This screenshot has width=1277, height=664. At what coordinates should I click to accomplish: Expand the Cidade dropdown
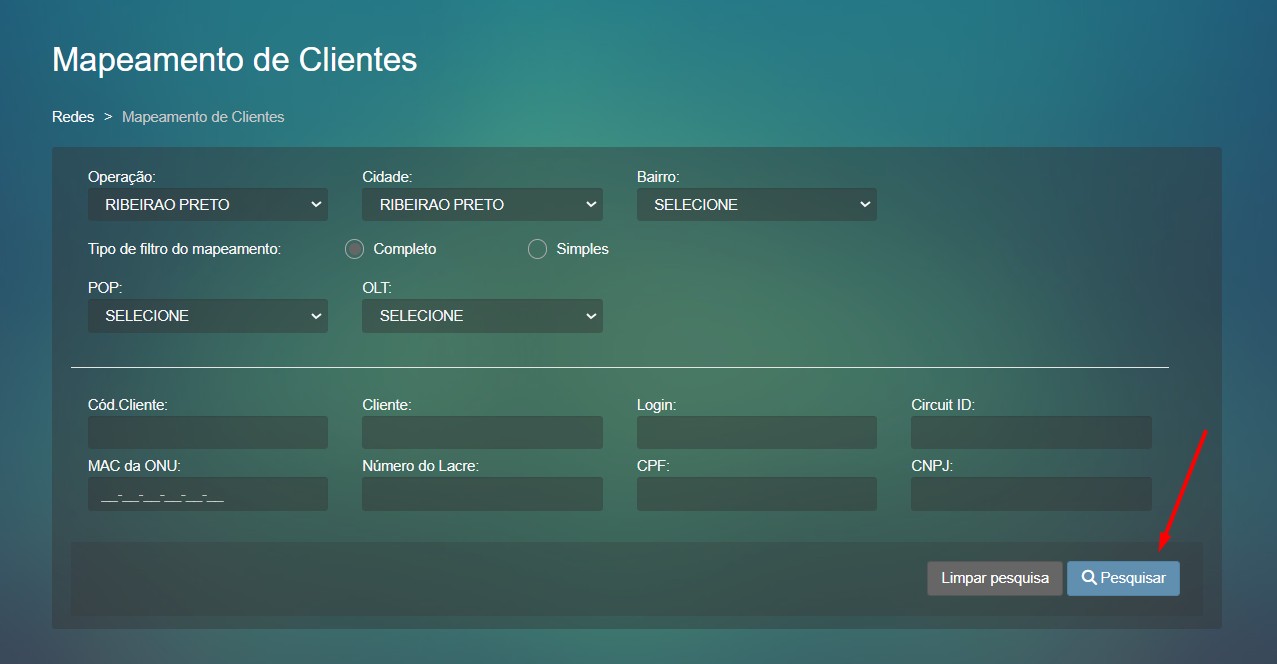(482, 204)
